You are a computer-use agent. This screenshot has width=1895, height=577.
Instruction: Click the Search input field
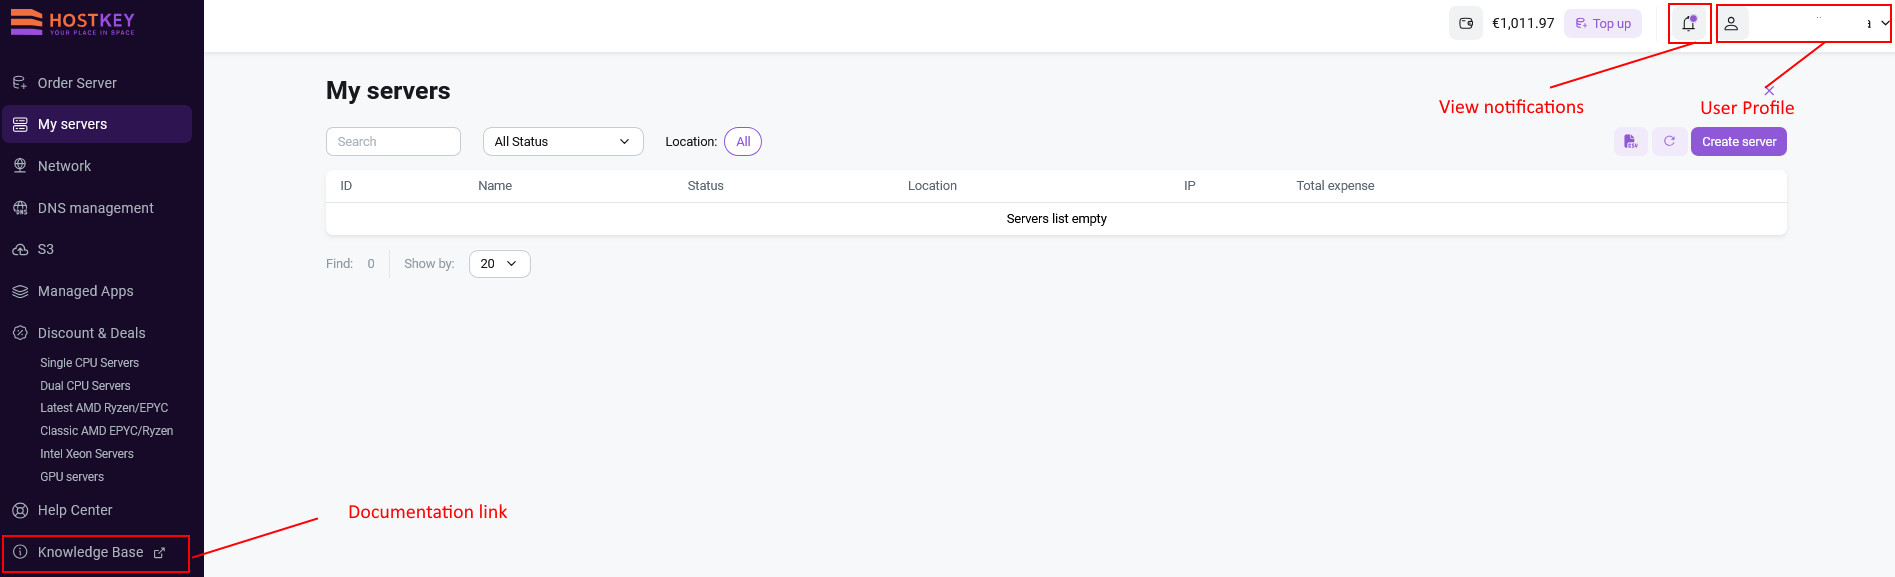[393, 141]
